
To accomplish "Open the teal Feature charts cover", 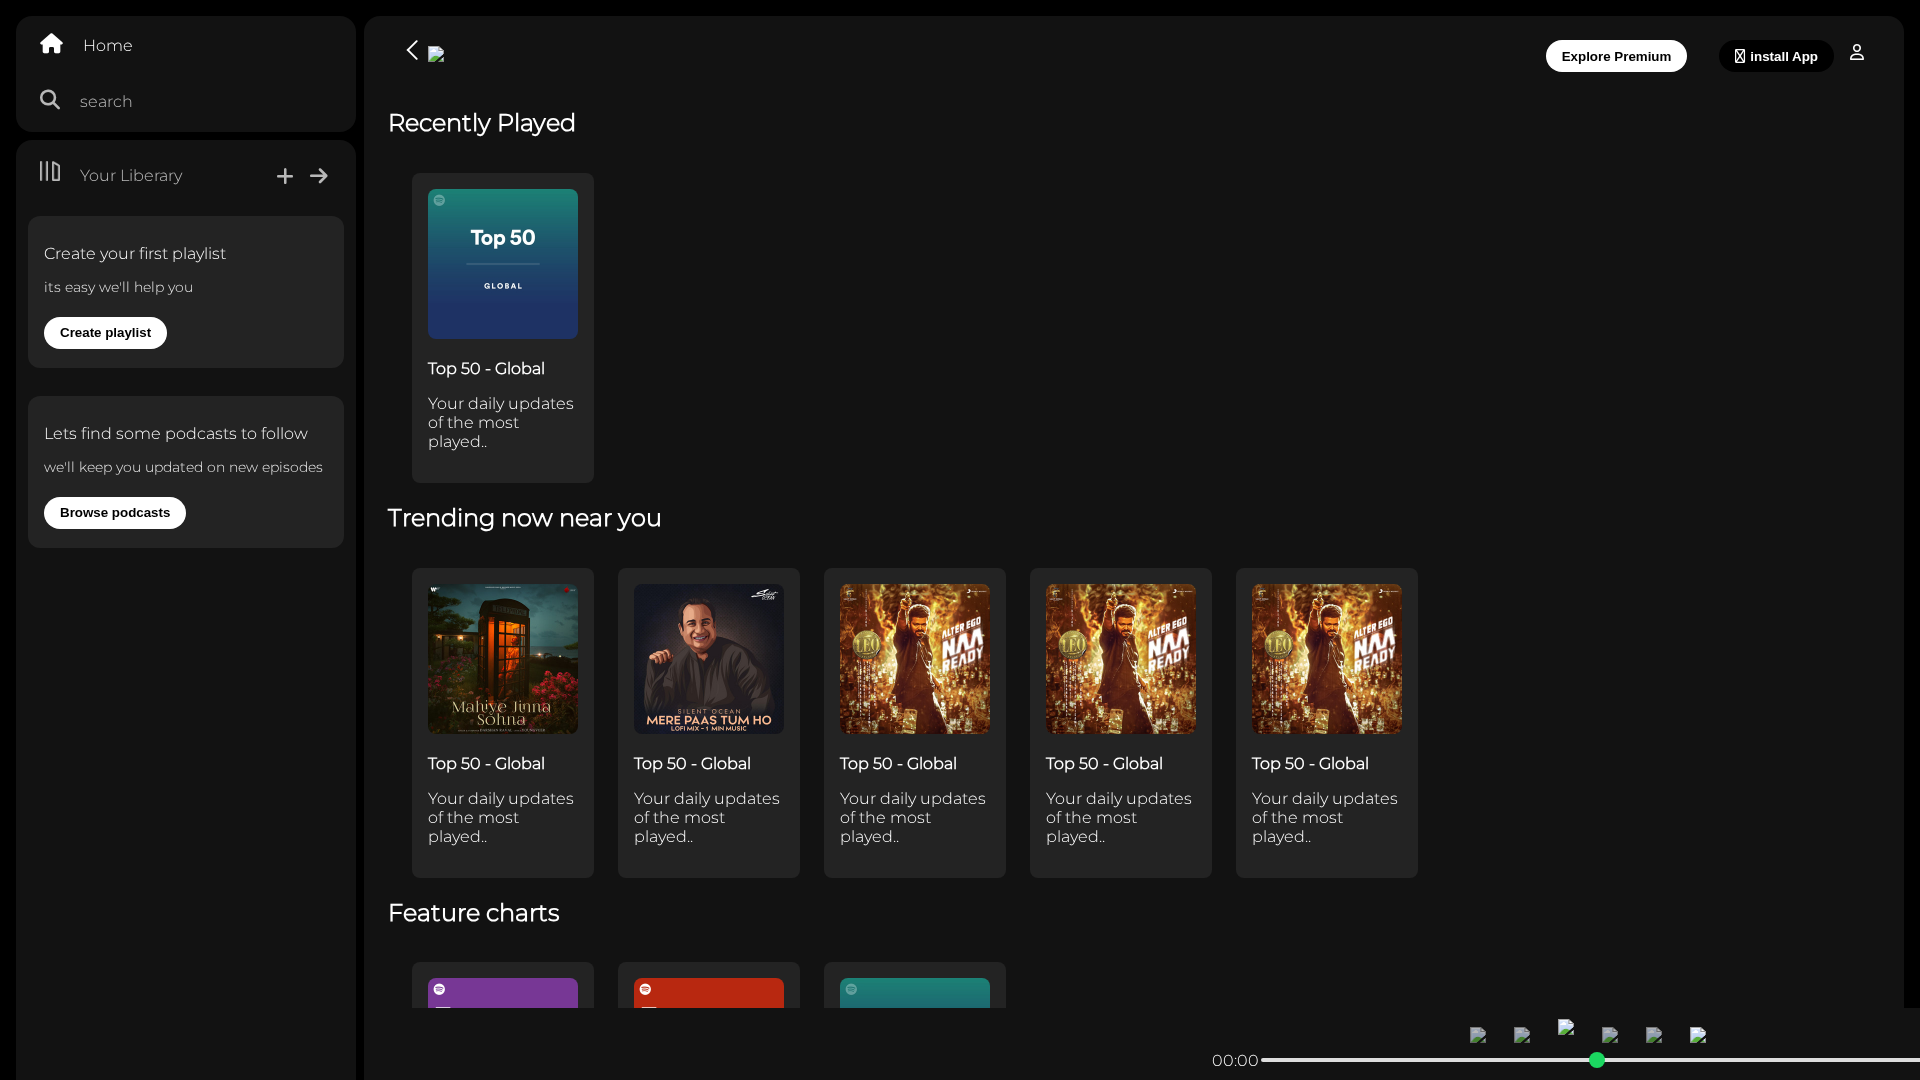I will pos(915,993).
